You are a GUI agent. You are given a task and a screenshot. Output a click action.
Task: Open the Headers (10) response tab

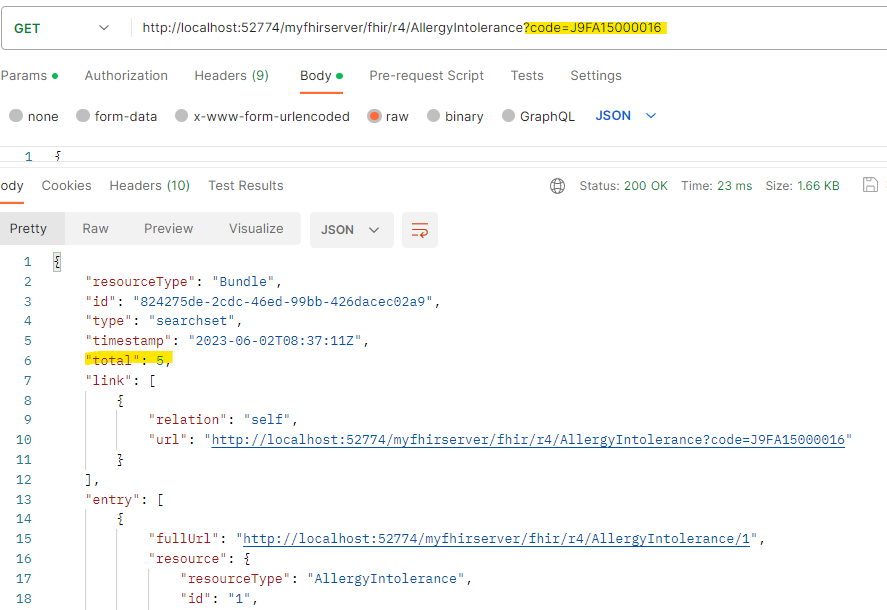[x=149, y=184]
